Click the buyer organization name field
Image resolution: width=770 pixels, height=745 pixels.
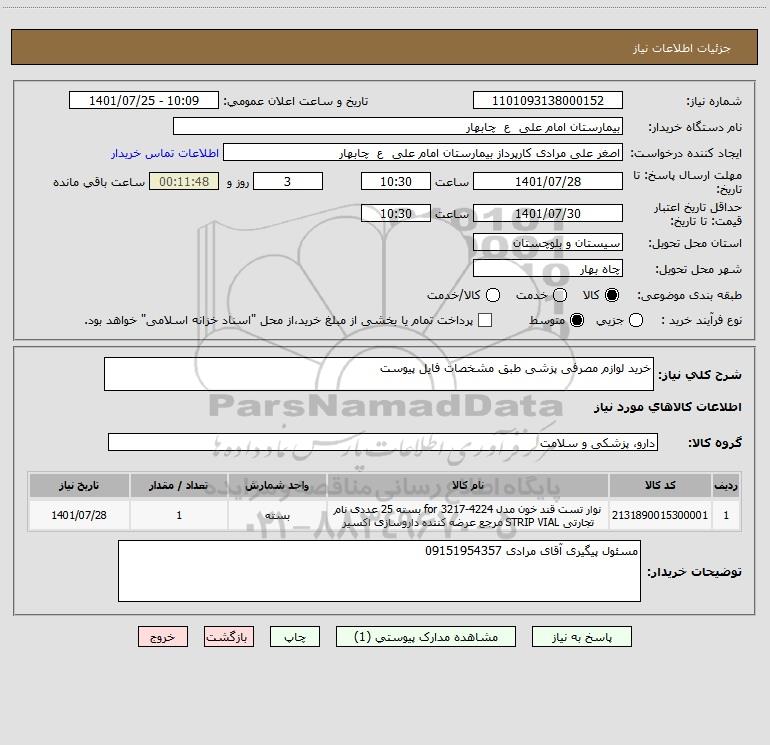pyautogui.click(x=398, y=126)
